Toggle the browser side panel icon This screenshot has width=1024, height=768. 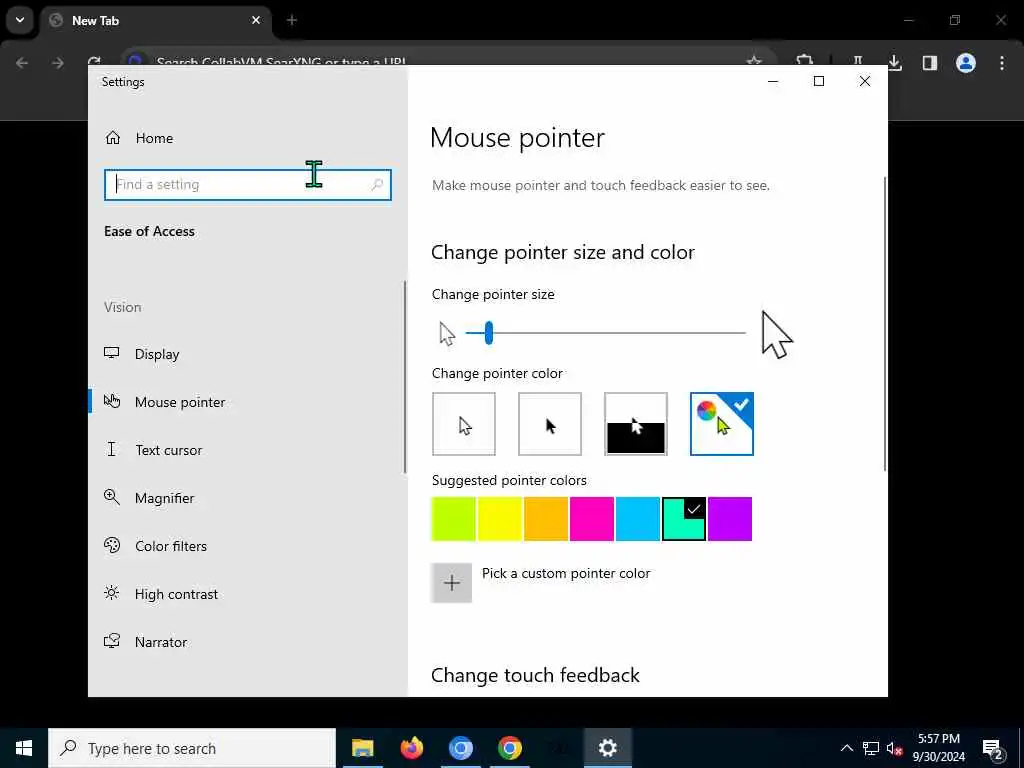tap(930, 63)
